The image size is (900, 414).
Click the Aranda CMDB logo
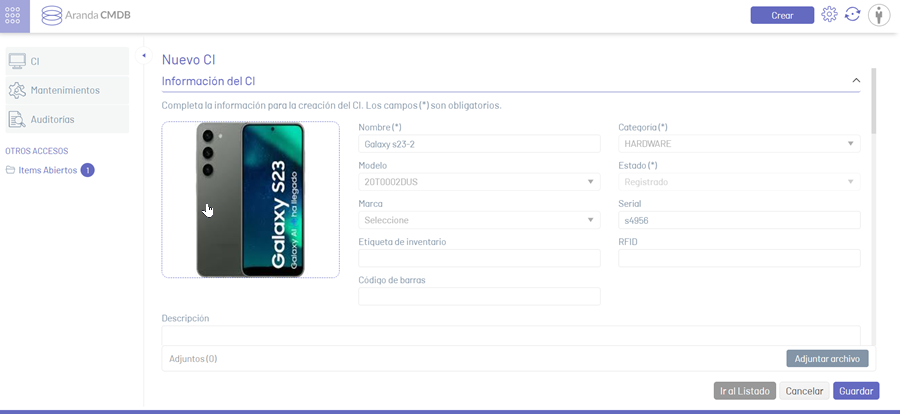click(x=86, y=16)
